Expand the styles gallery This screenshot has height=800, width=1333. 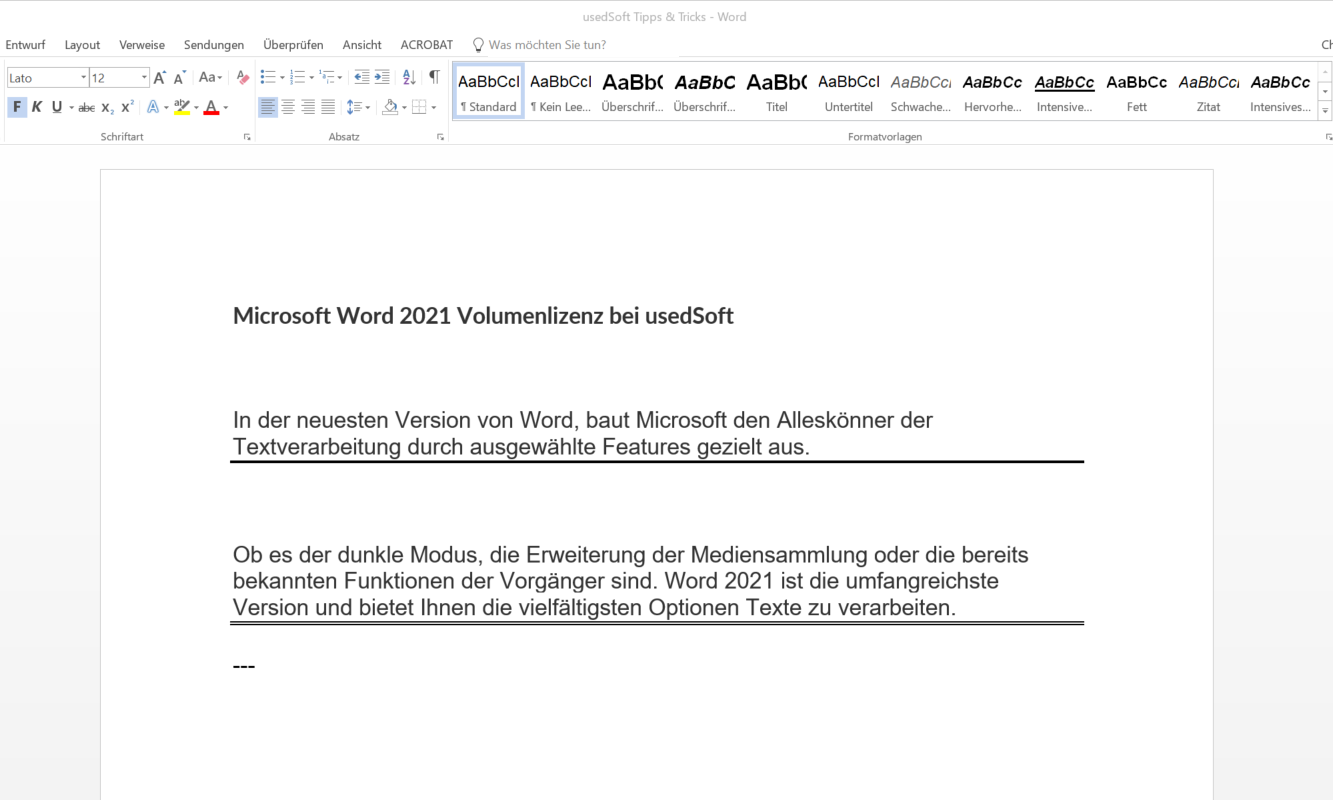[x=1326, y=110]
